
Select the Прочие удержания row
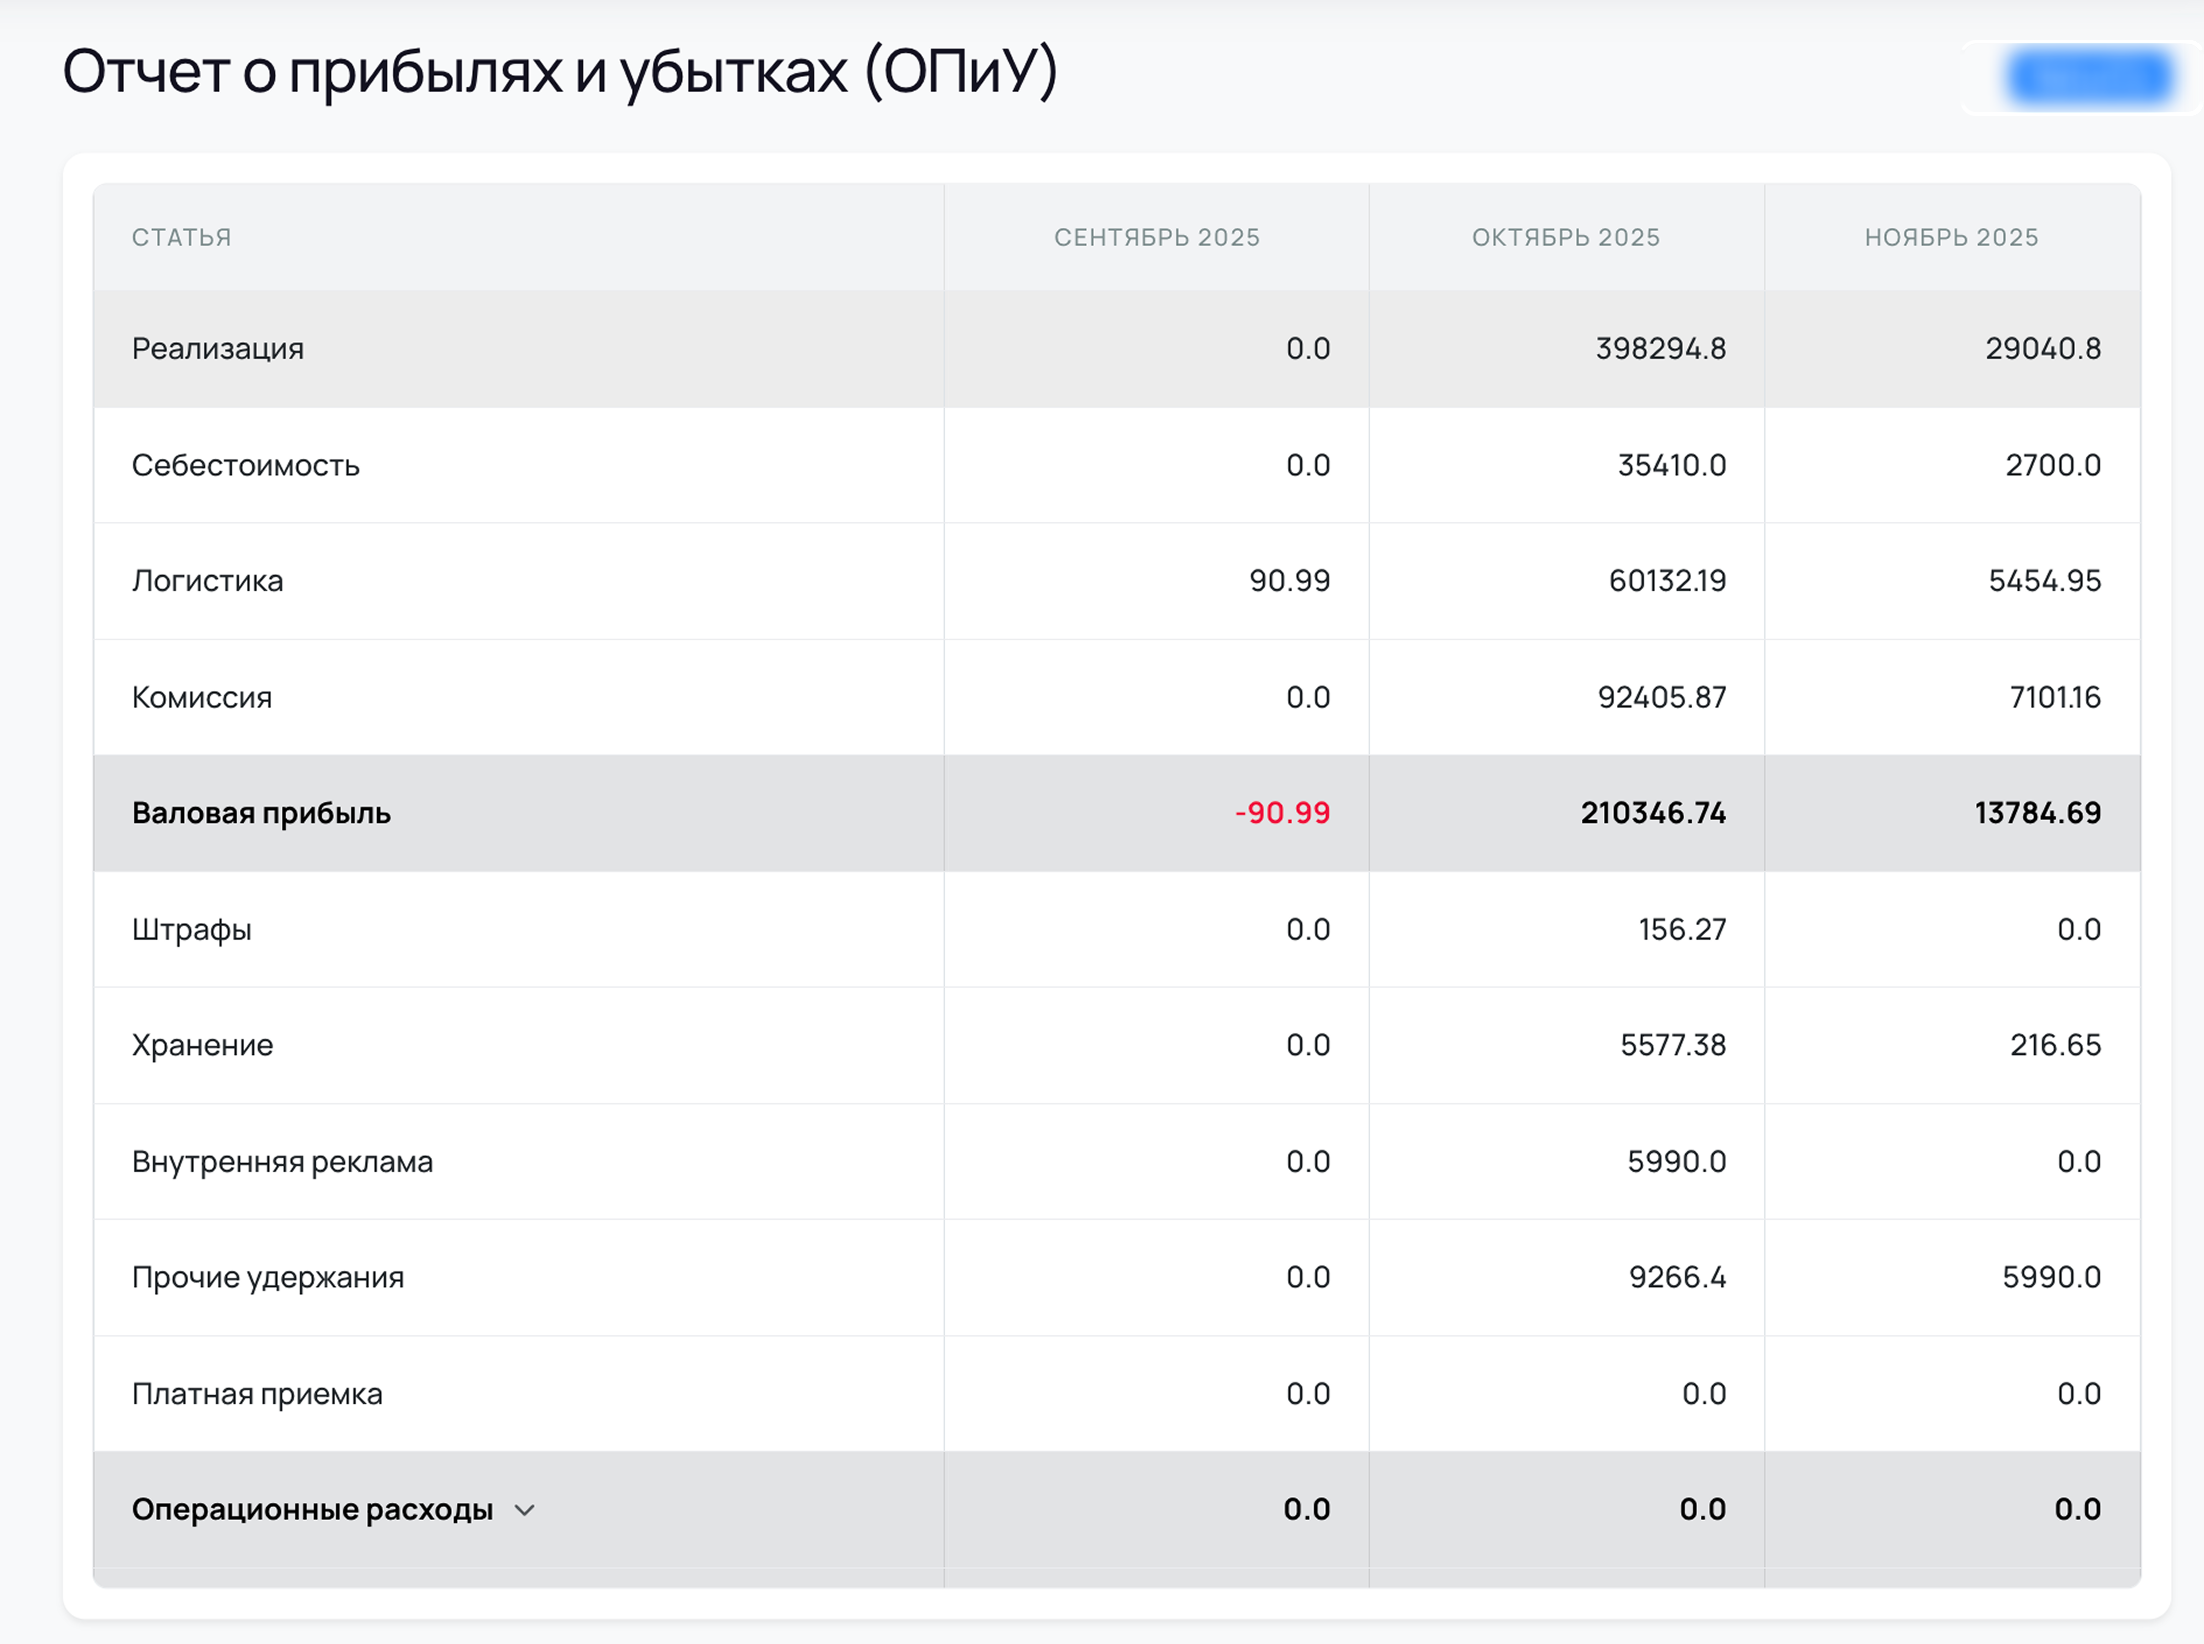268,1277
